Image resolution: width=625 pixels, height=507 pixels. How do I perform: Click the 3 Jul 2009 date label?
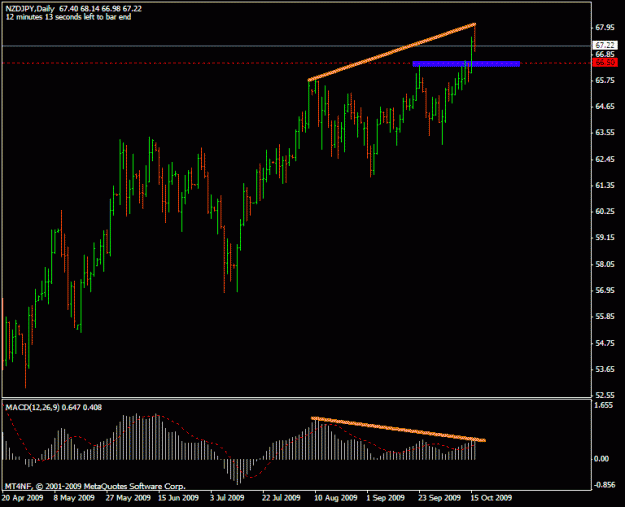coord(227,498)
